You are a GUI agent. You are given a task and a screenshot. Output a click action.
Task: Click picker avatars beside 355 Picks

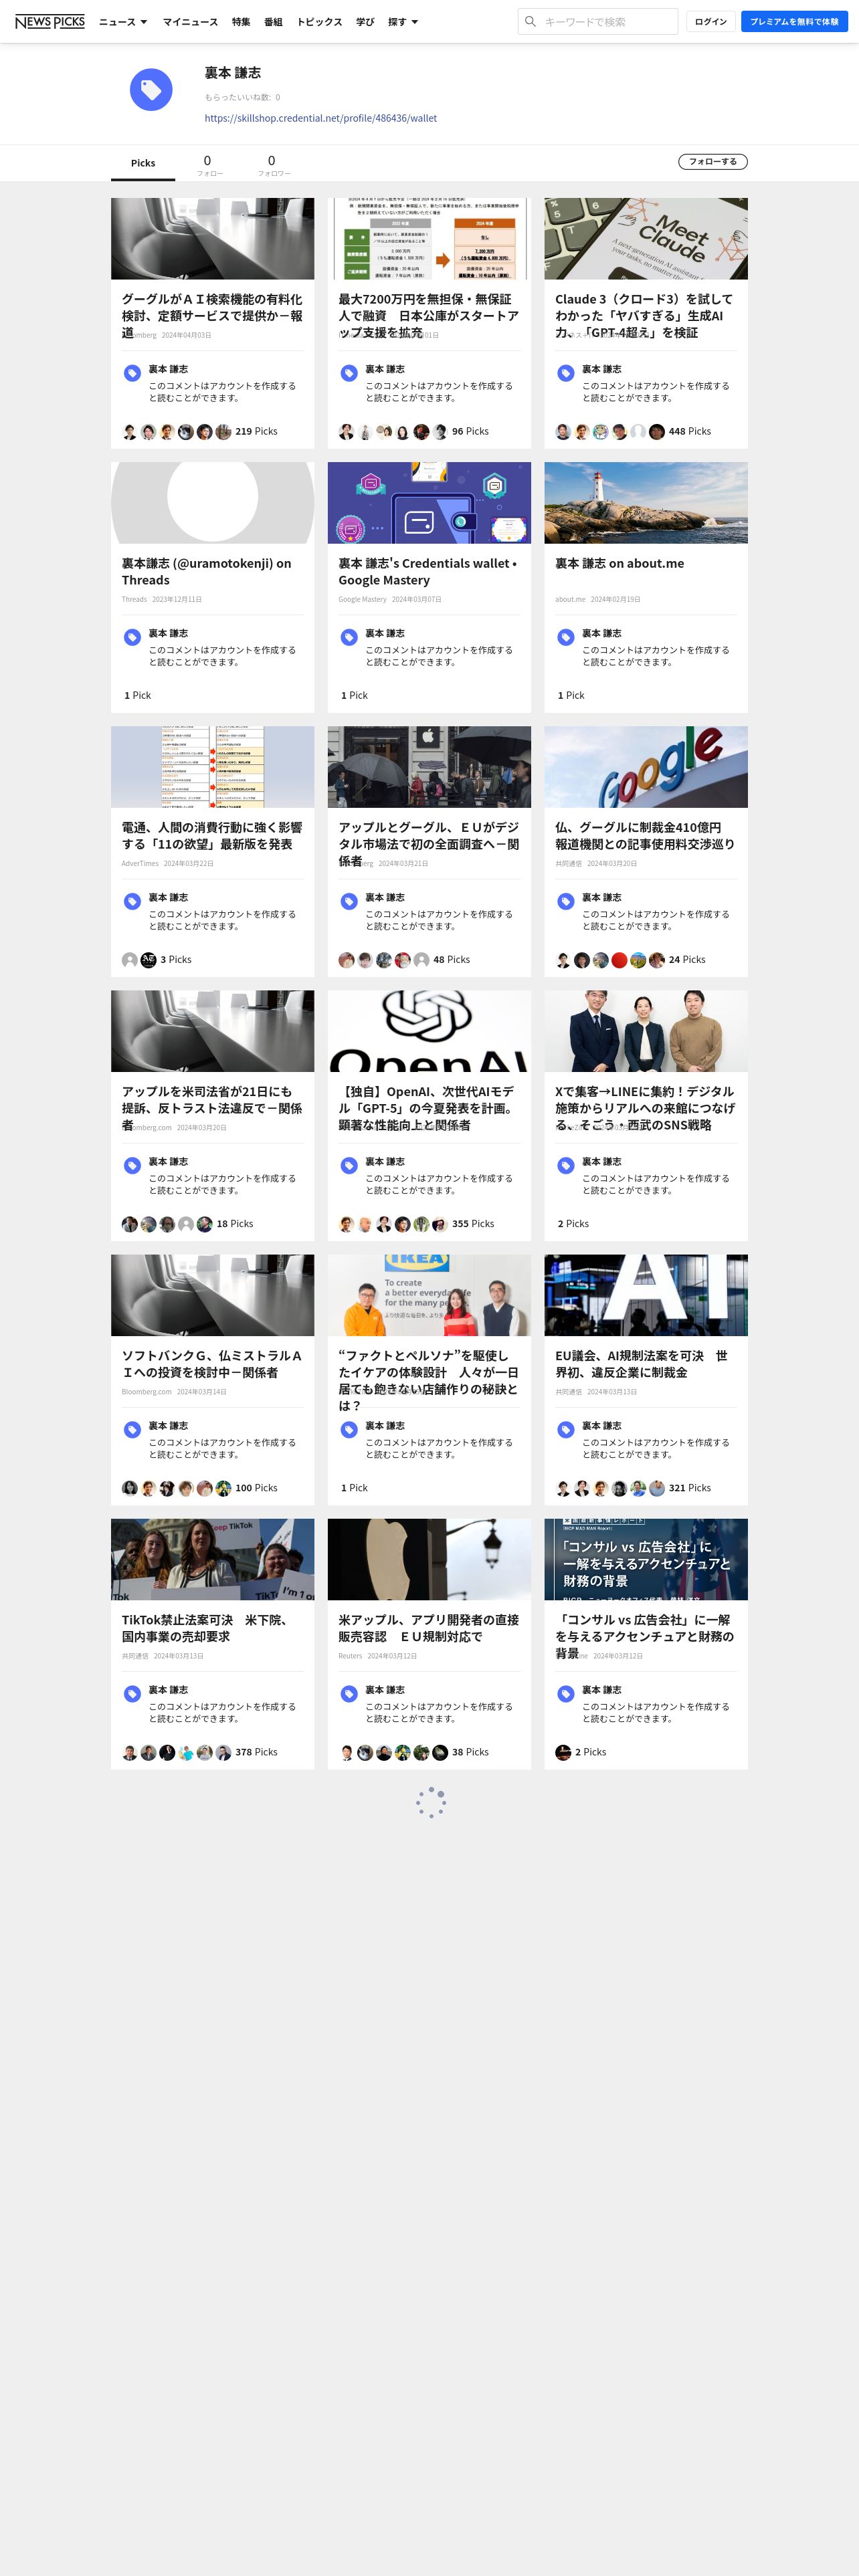coord(393,1224)
